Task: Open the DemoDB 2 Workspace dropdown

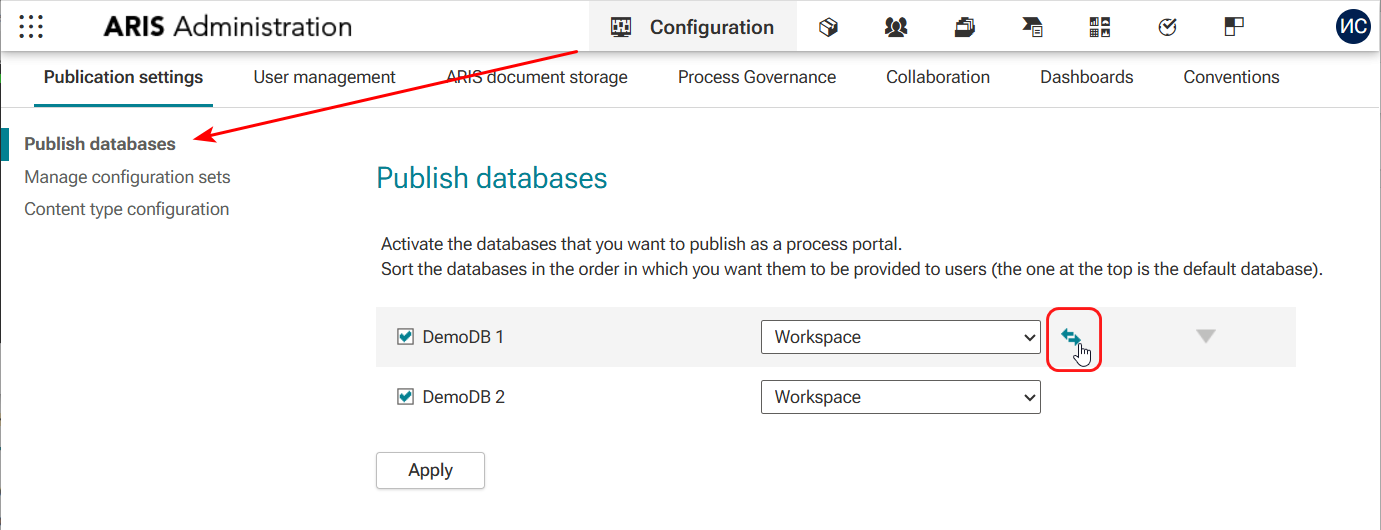Action: pyautogui.click(x=901, y=397)
